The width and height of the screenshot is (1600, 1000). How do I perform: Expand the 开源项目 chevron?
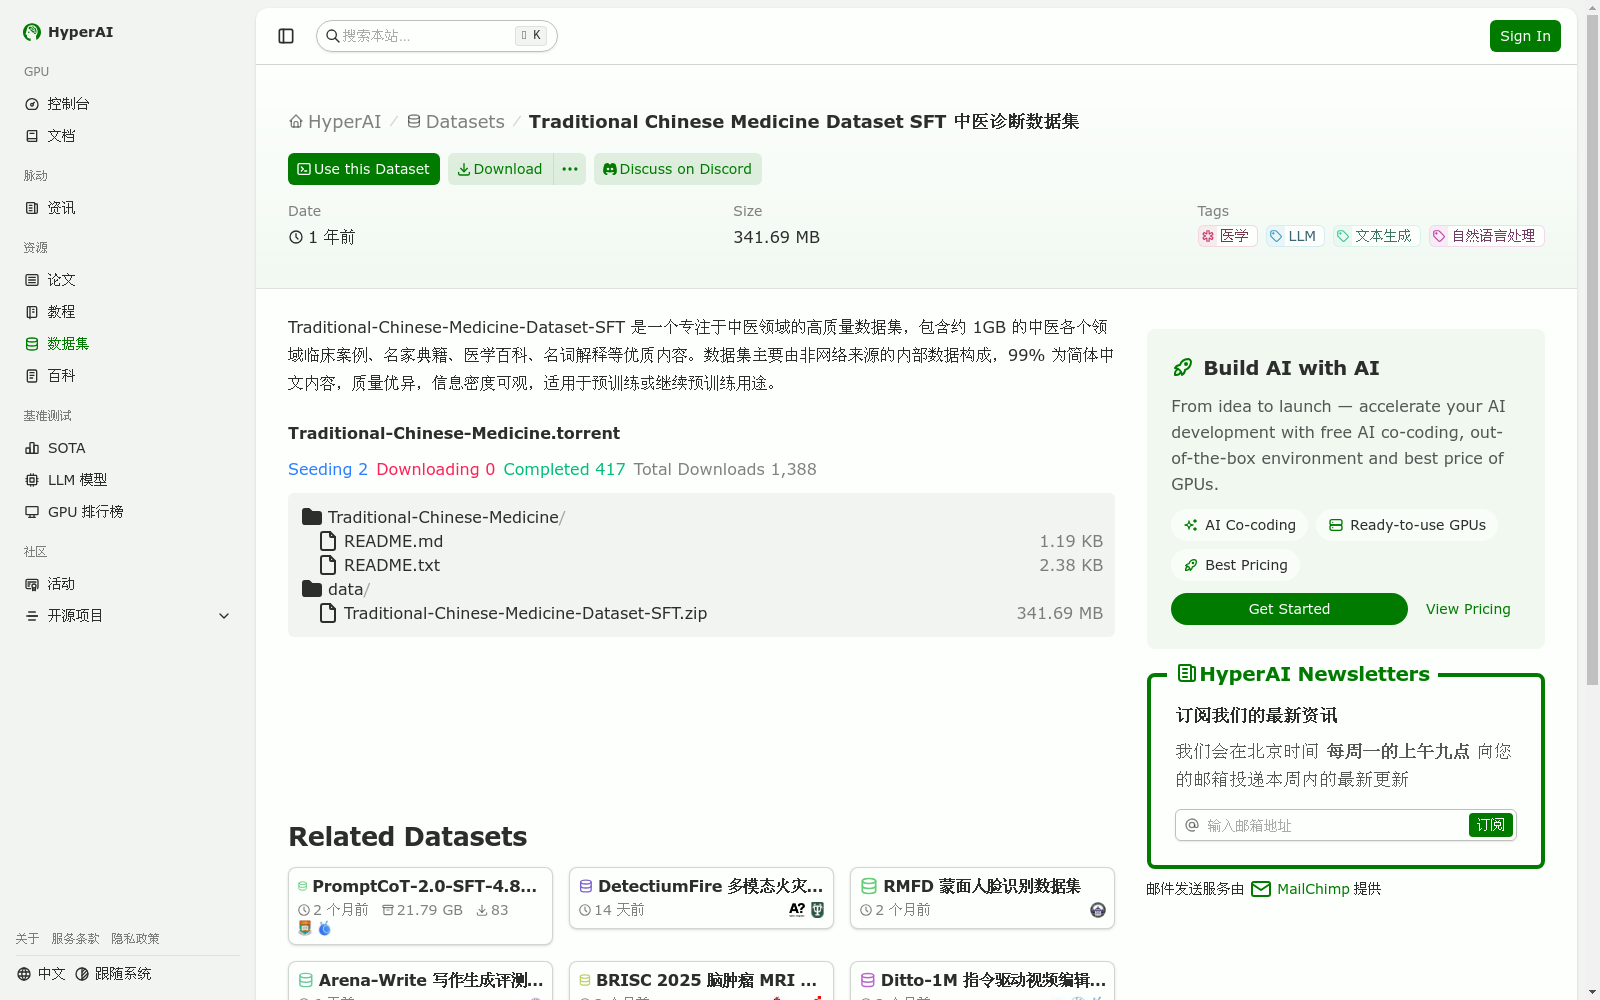[224, 616]
